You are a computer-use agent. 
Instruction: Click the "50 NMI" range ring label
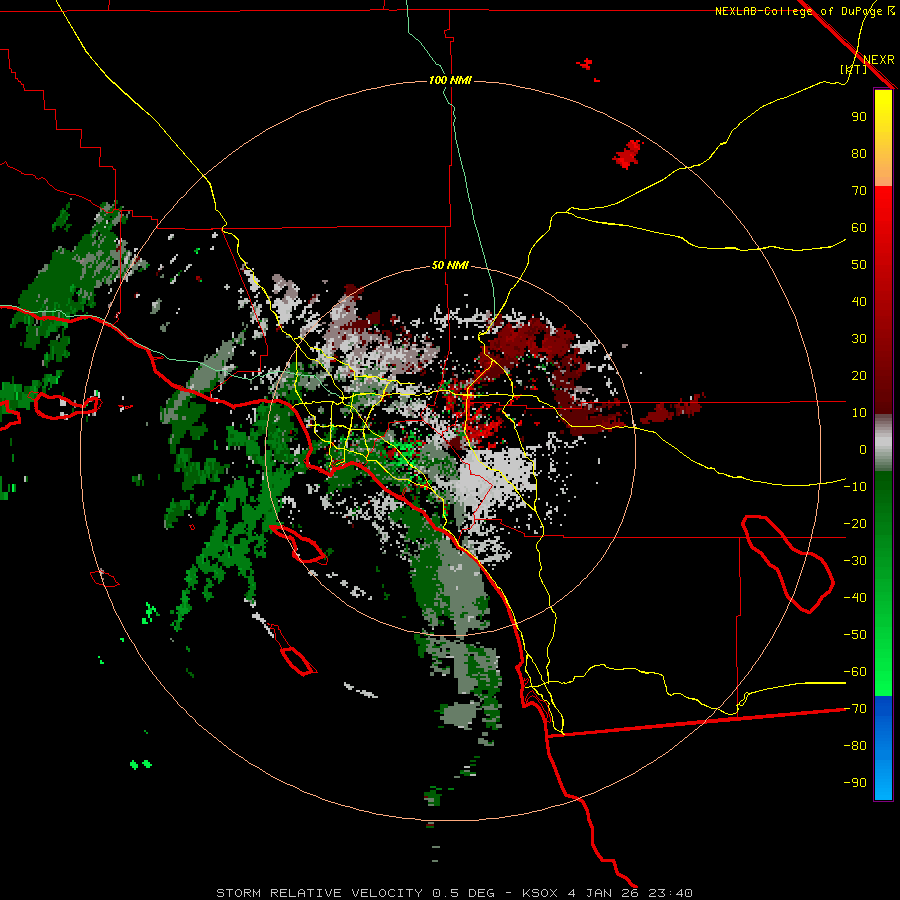pos(450,265)
